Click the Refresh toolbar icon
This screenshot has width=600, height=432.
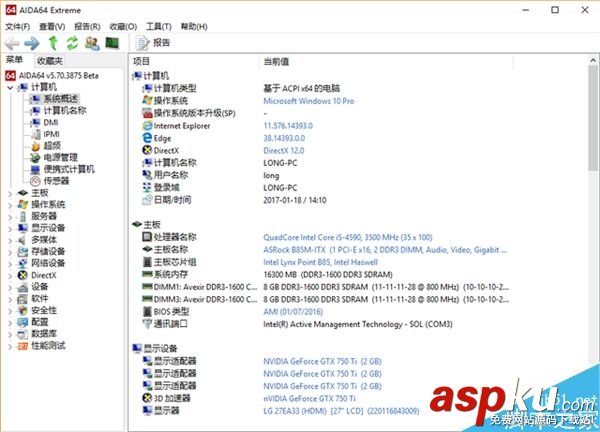point(72,43)
